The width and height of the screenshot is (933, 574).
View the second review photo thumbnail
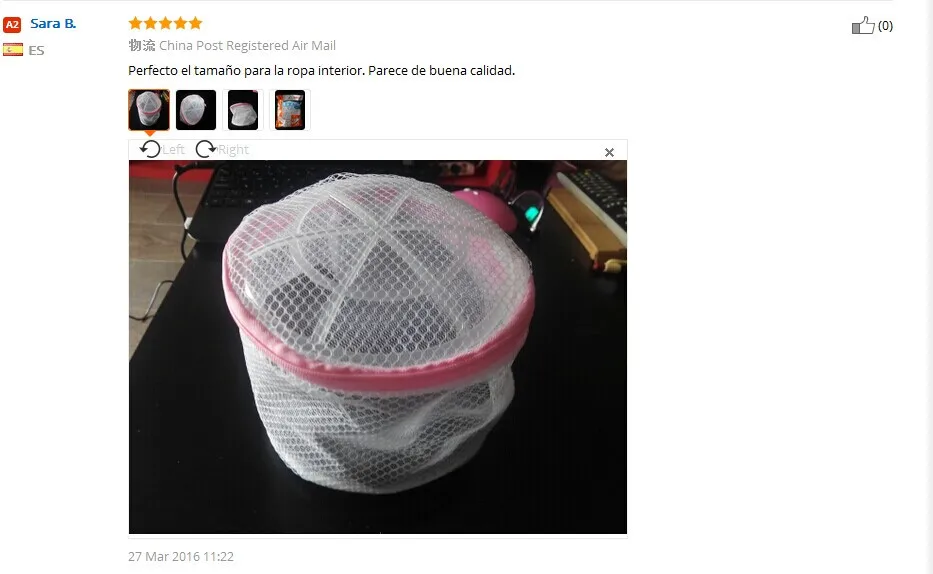(196, 109)
